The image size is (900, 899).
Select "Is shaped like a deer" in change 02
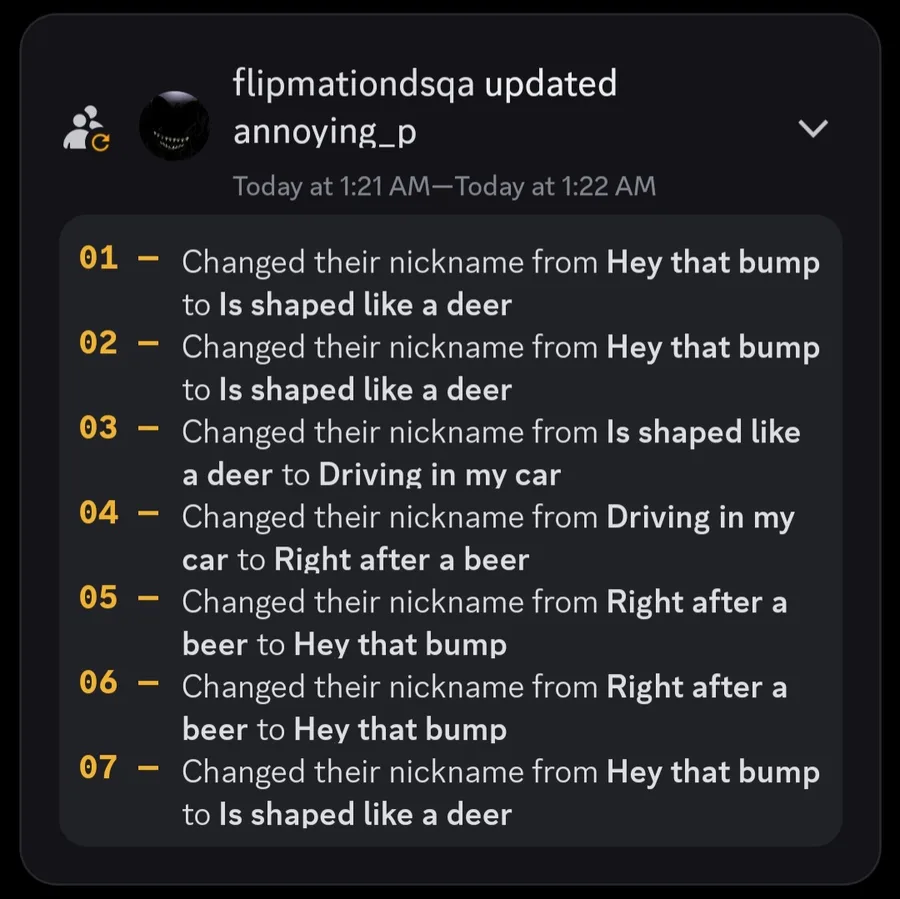365,390
